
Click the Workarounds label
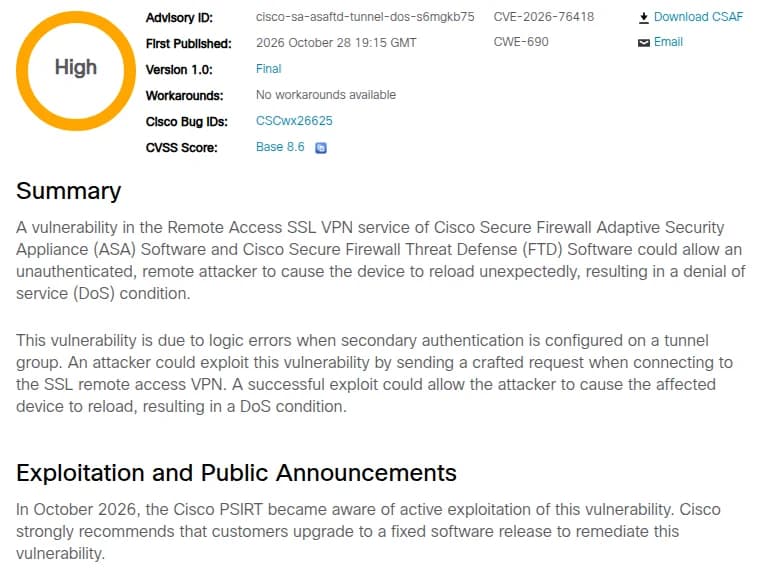(x=184, y=96)
